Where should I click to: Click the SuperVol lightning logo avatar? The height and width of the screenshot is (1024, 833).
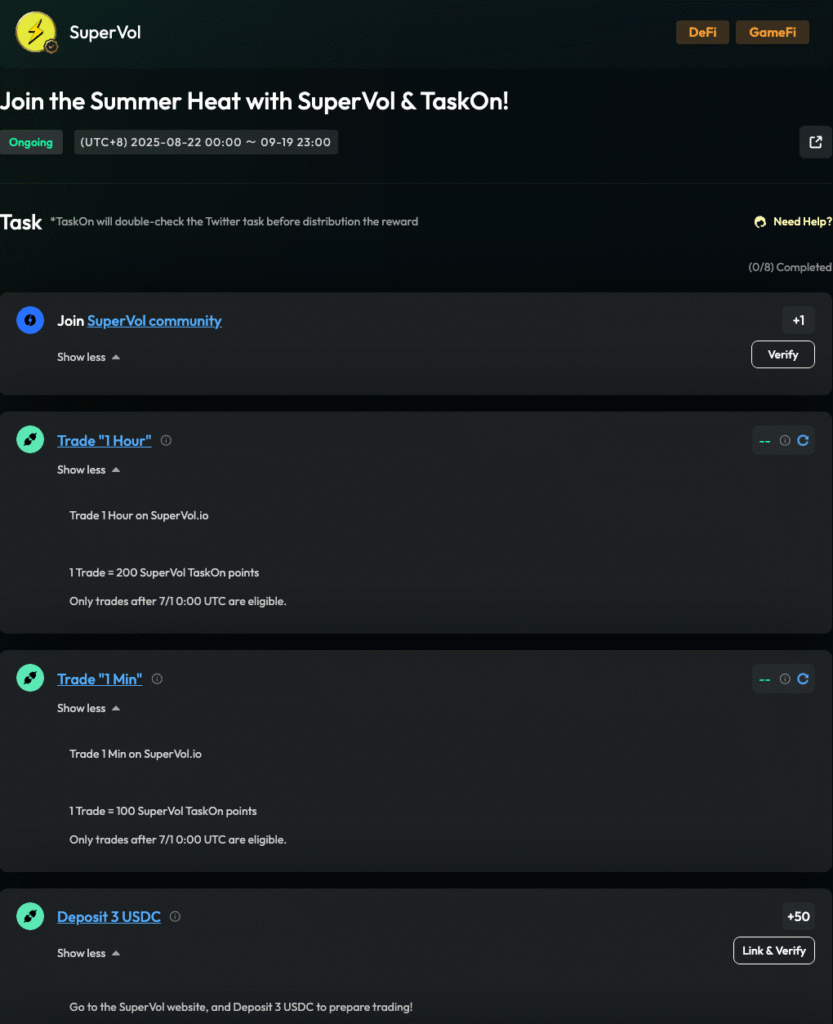[37, 32]
